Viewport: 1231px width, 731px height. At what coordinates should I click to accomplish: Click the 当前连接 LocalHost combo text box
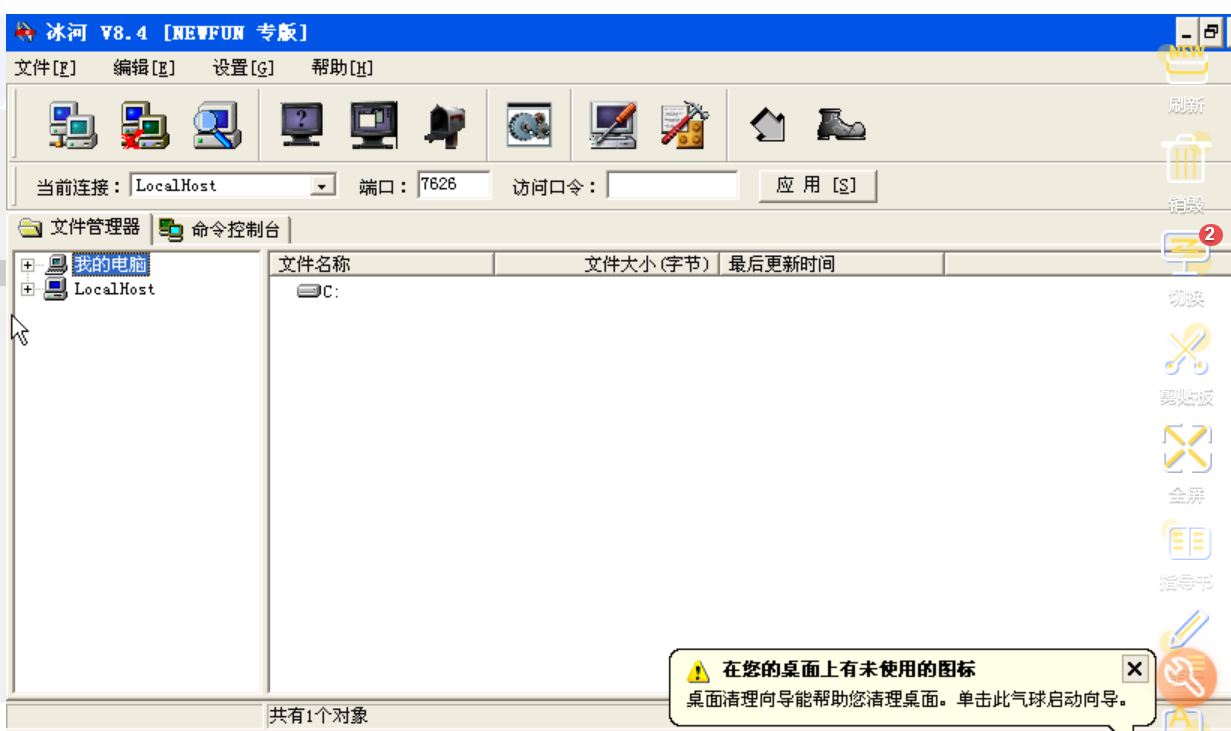(222, 186)
